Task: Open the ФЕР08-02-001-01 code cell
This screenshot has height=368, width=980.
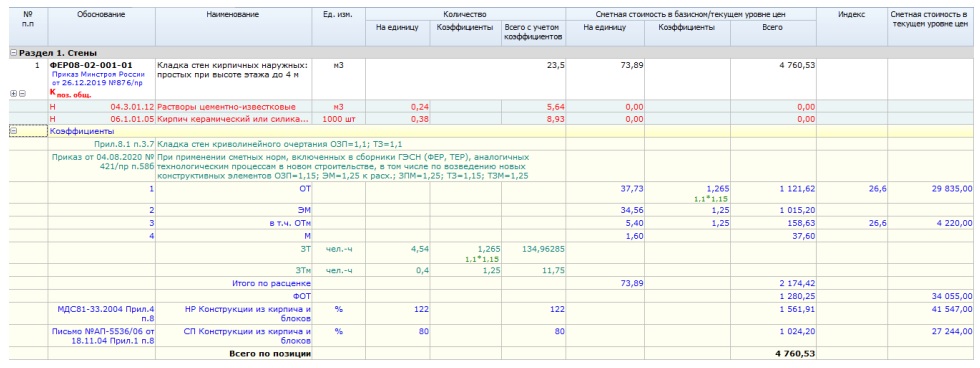Action: (91, 65)
